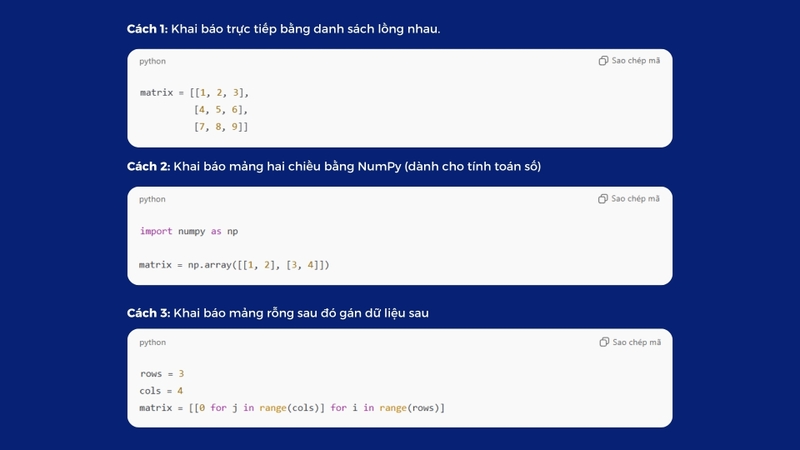Click the "Cách 2" heading about NumPy
Viewport: 800px width, 450px height.
(333, 166)
